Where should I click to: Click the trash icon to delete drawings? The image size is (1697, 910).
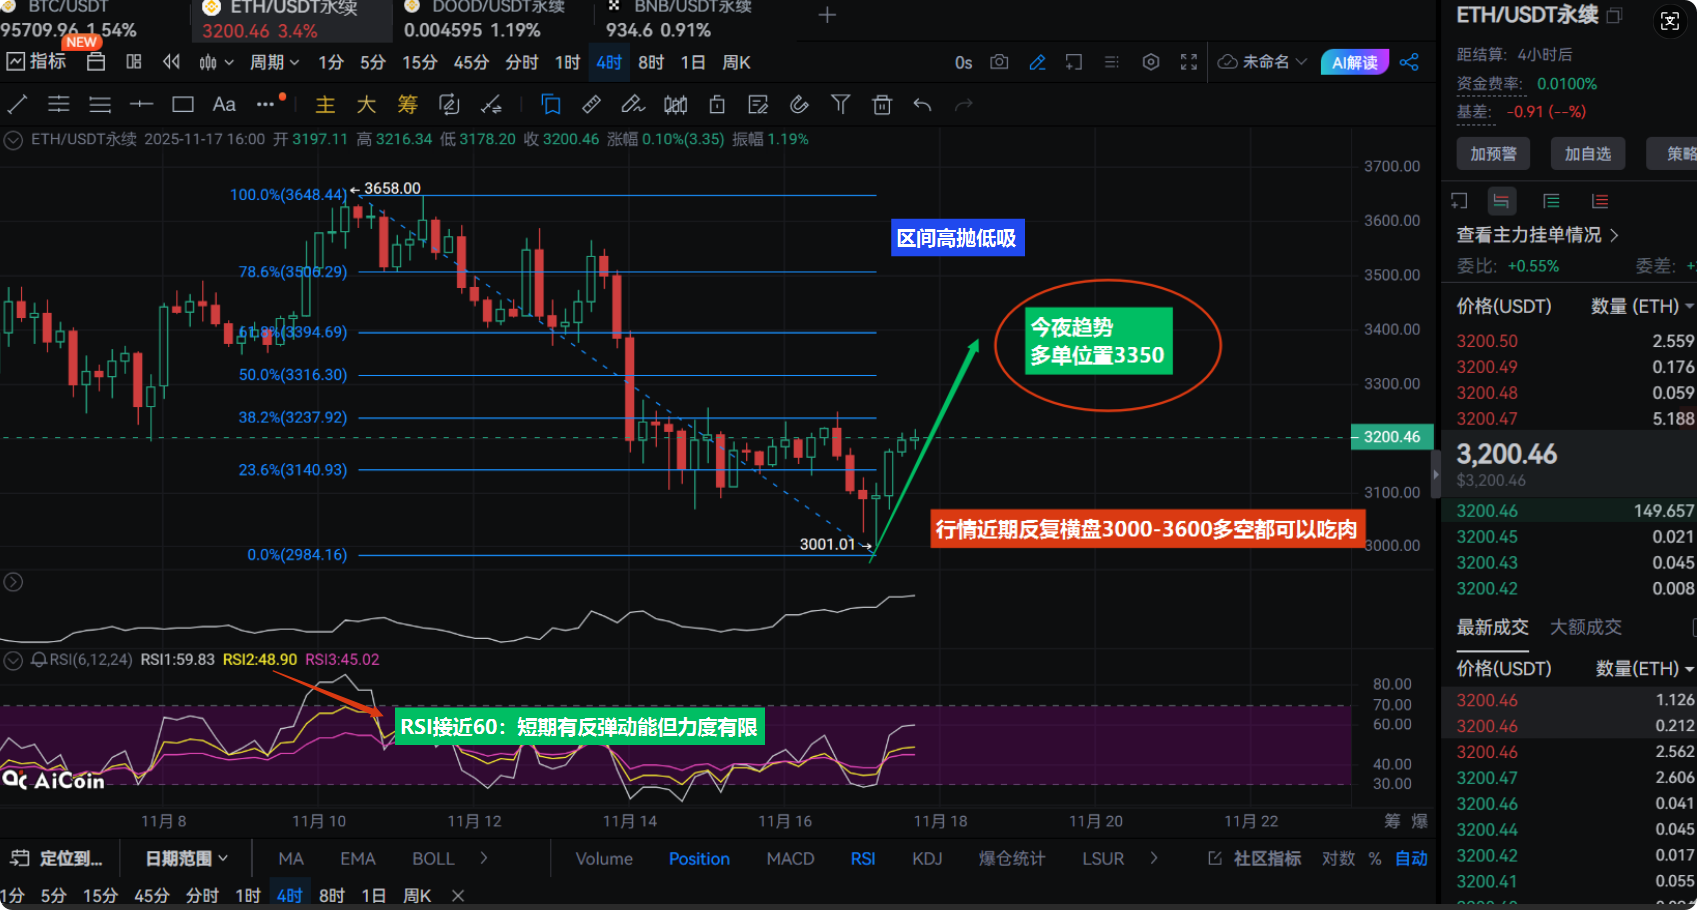point(881,104)
